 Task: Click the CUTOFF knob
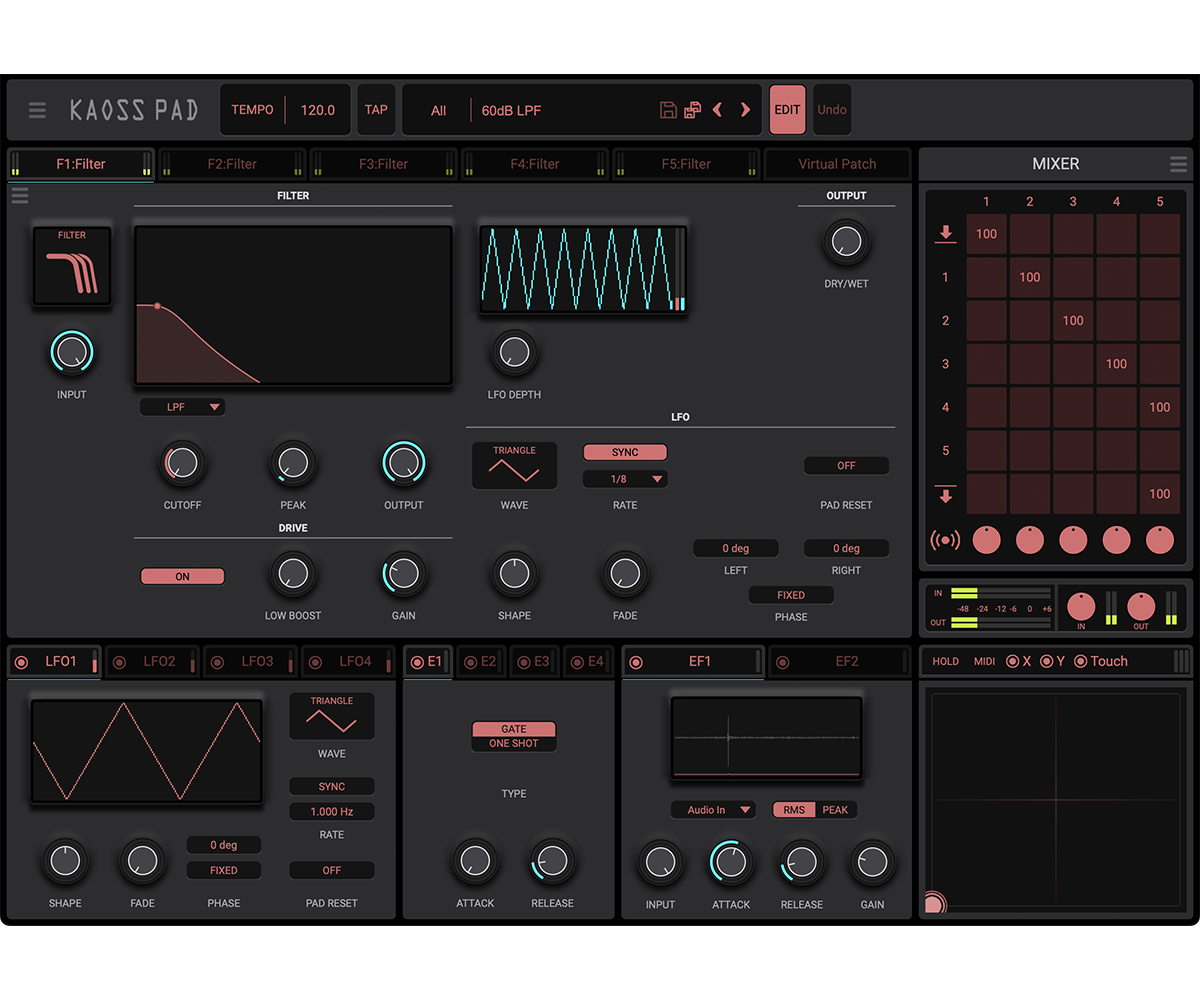(x=182, y=463)
